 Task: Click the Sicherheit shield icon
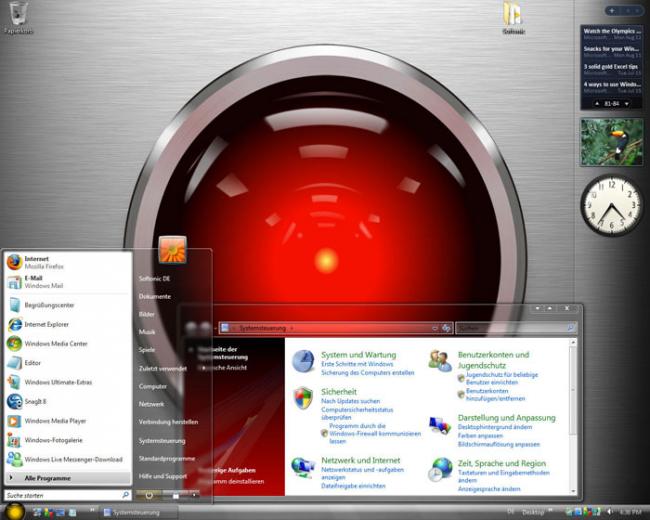(303, 398)
